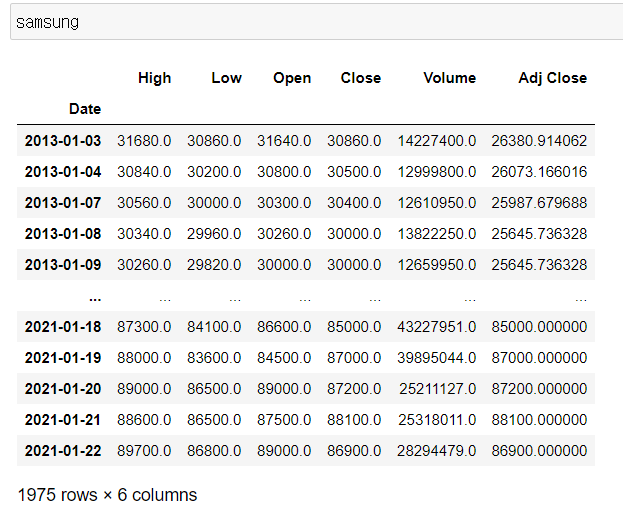Click Volume value 25318011.0
Viewport: 623px width, 513px height.
pos(437,420)
